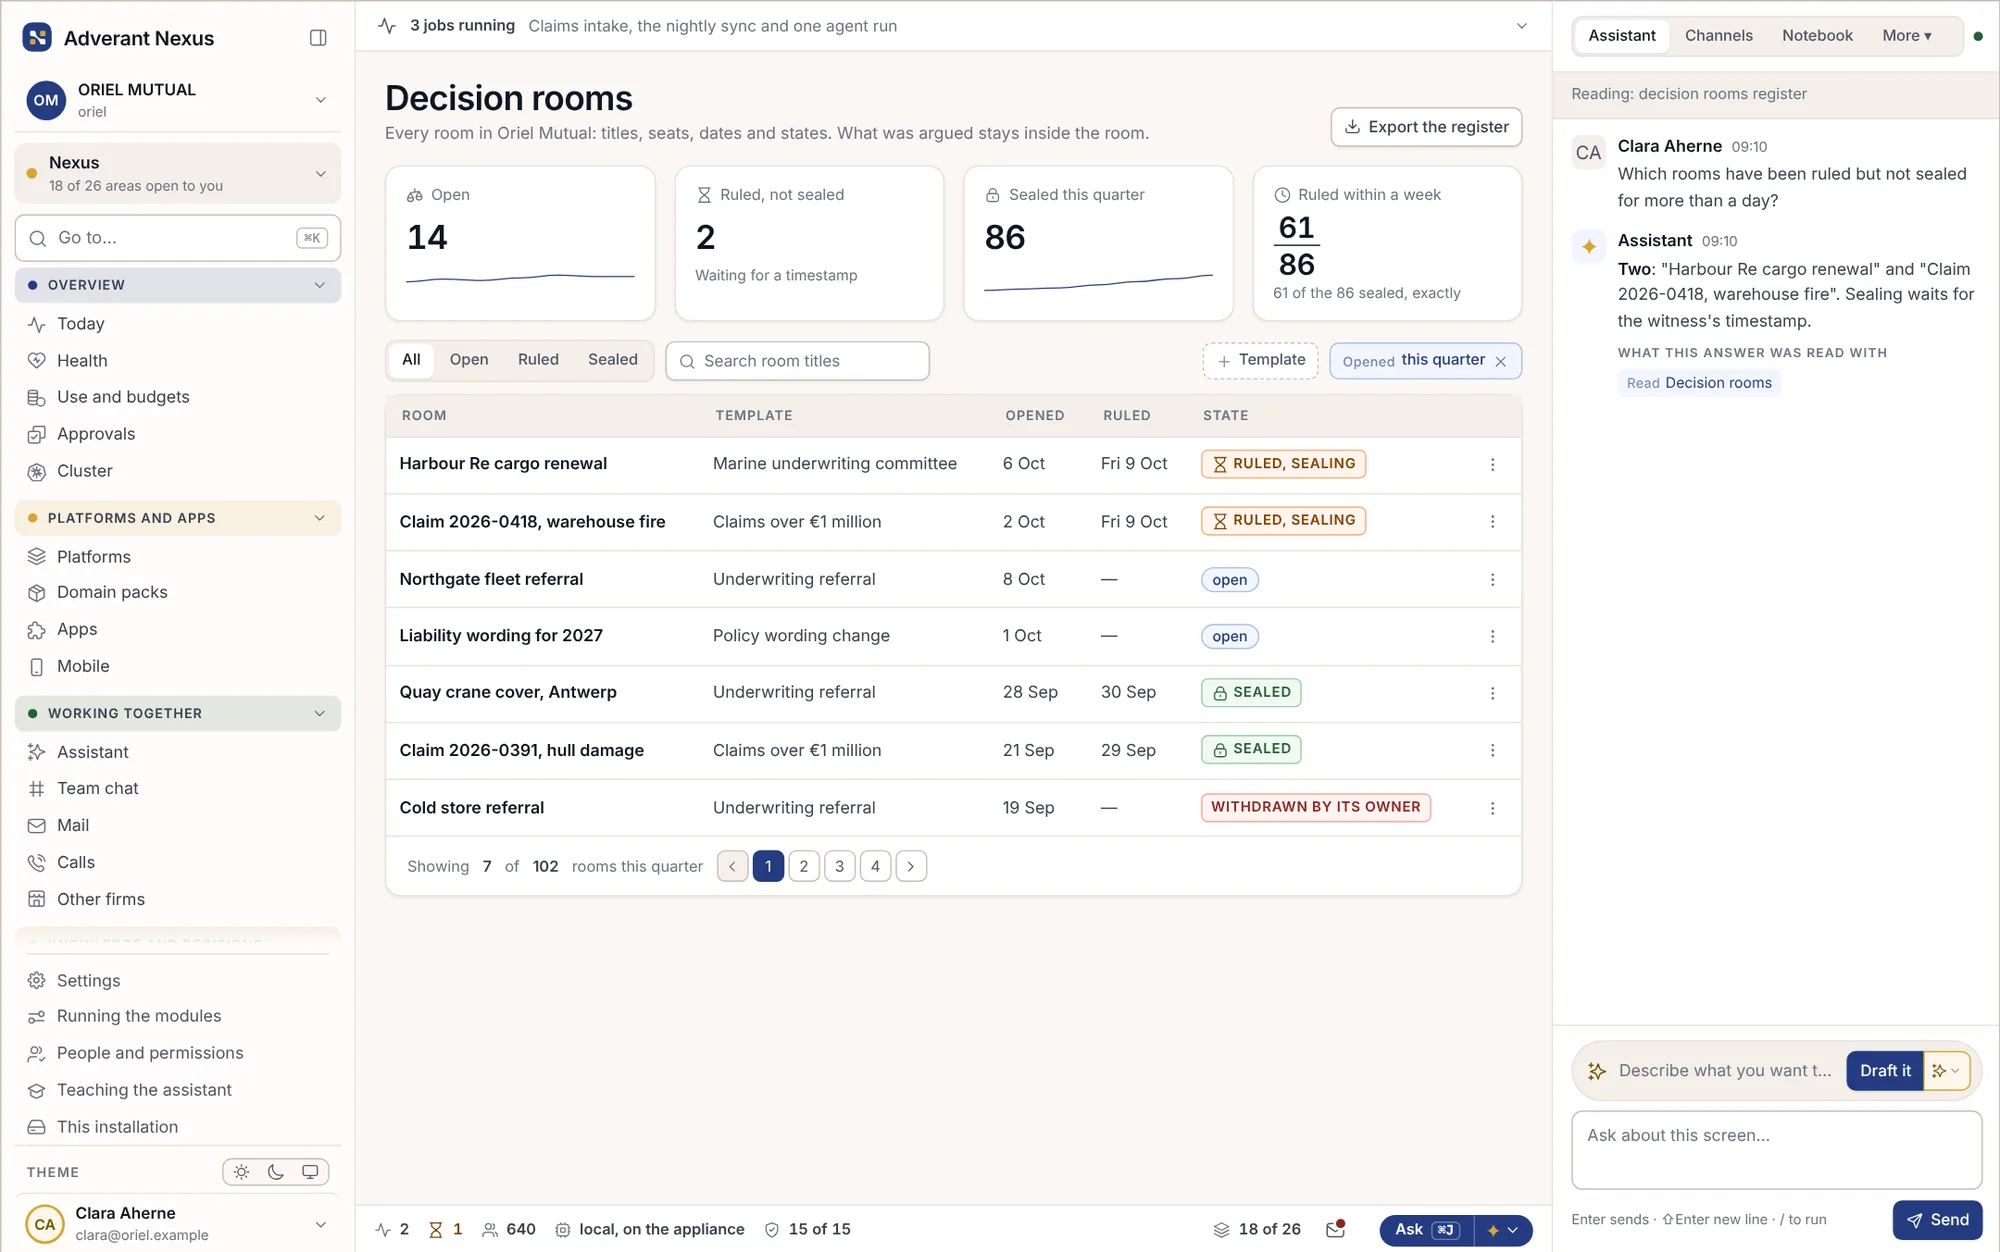Switch to the Channels tab

point(1718,36)
